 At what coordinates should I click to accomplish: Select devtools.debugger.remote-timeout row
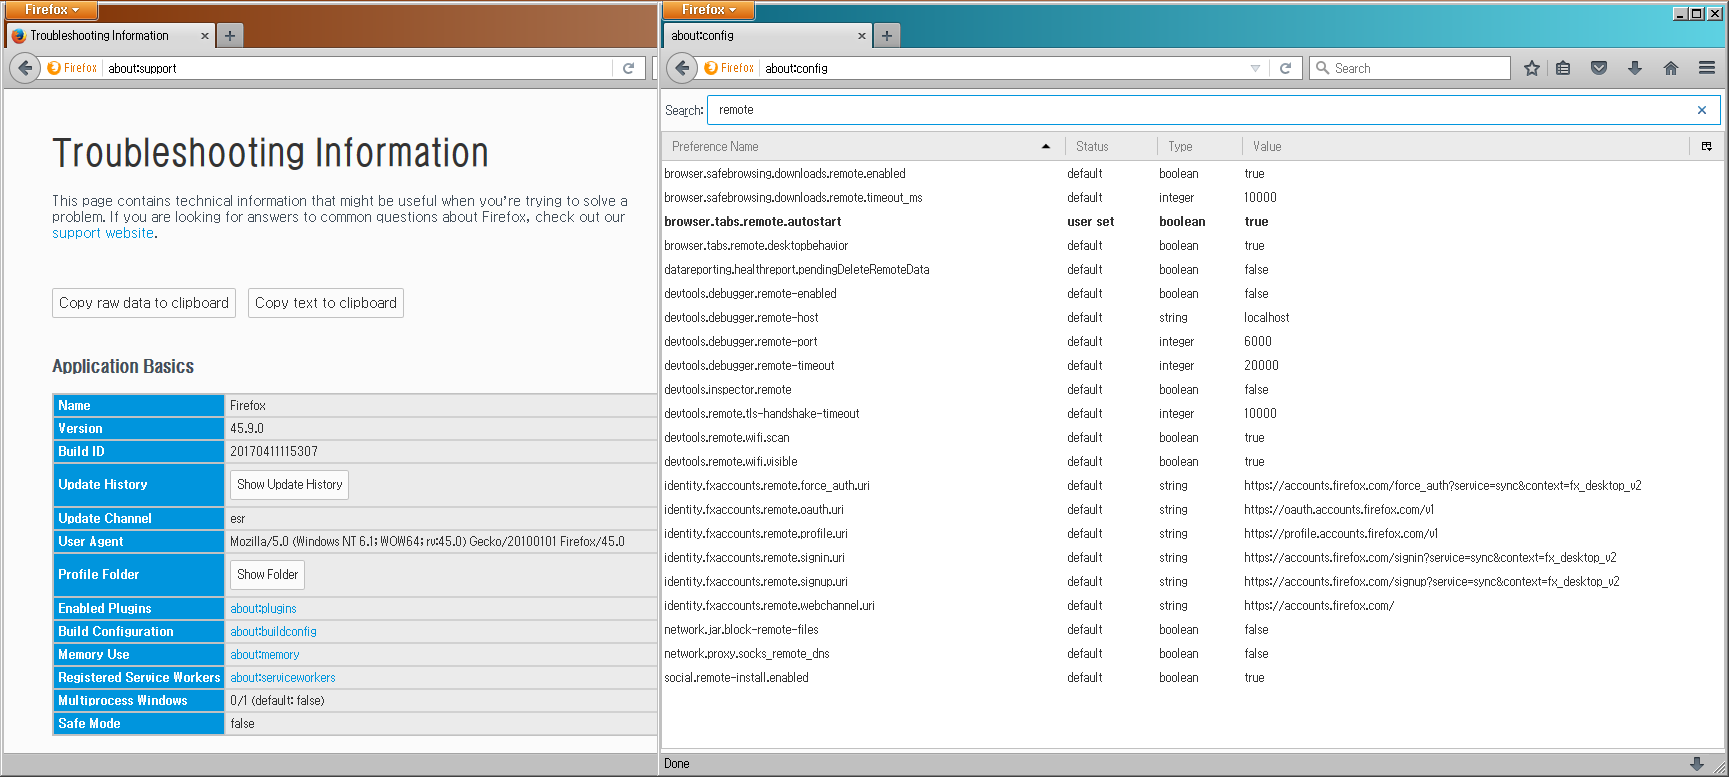point(1194,366)
